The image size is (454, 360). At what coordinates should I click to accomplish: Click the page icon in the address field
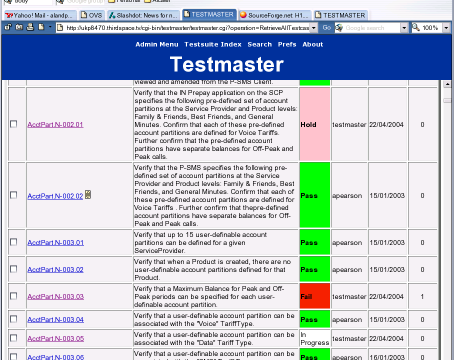(x=60, y=28)
